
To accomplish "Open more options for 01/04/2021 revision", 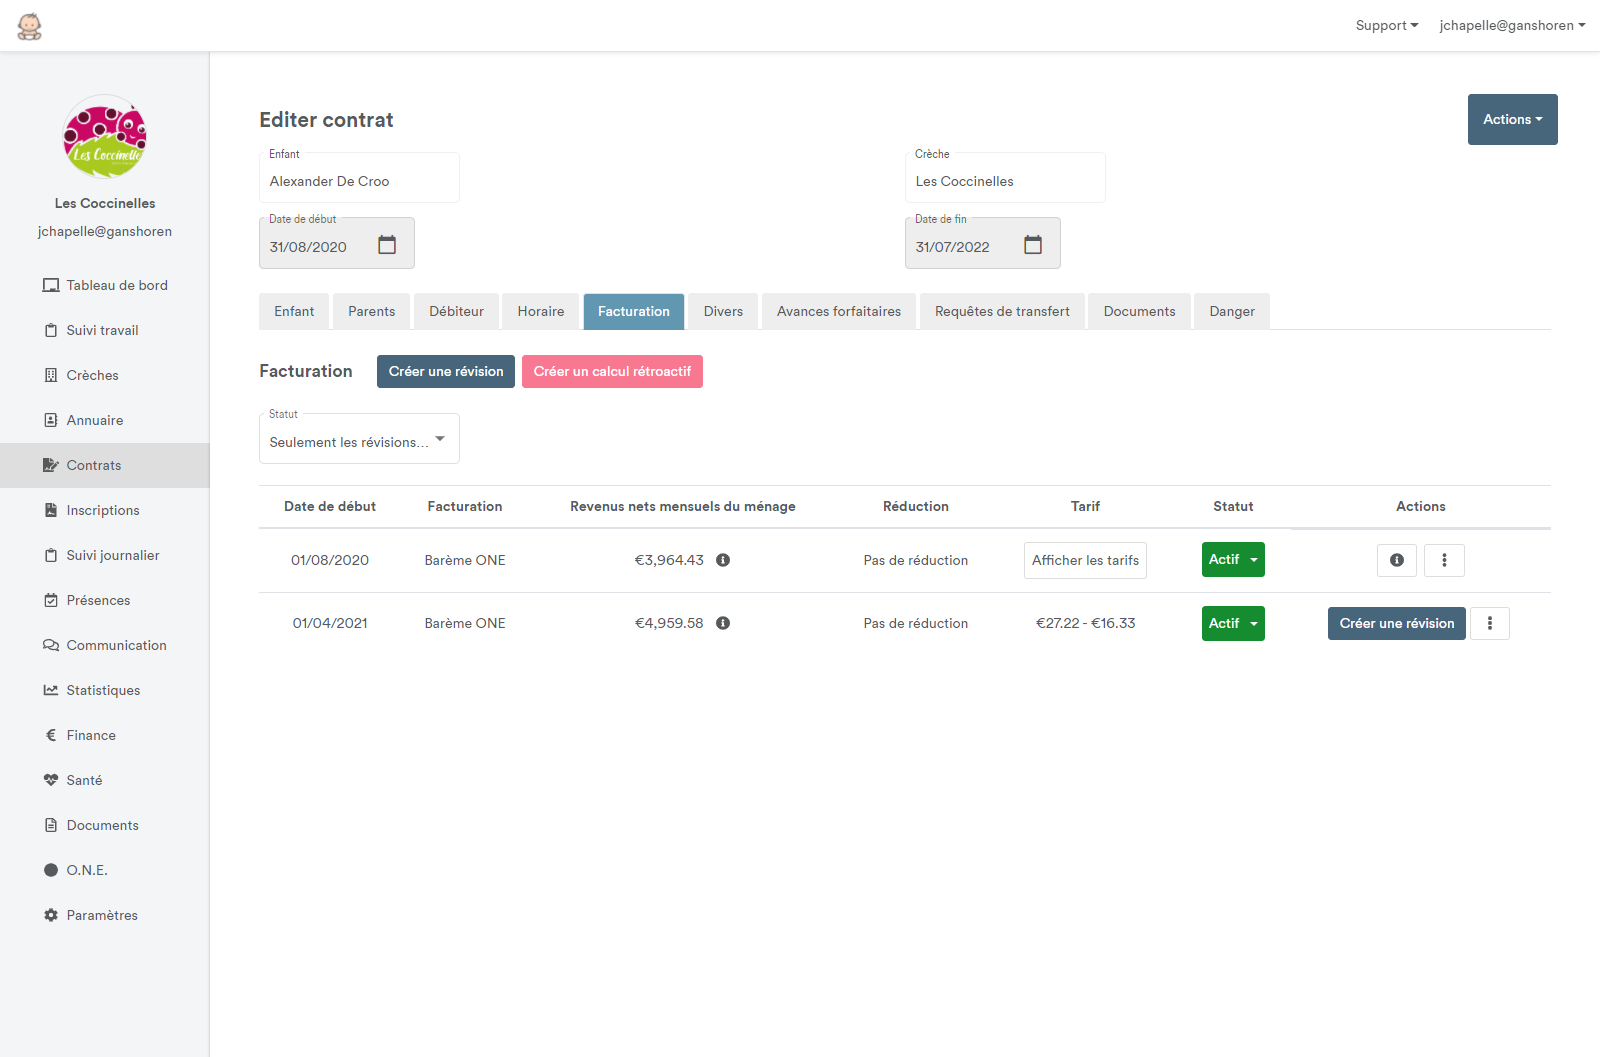I will tap(1489, 623).
